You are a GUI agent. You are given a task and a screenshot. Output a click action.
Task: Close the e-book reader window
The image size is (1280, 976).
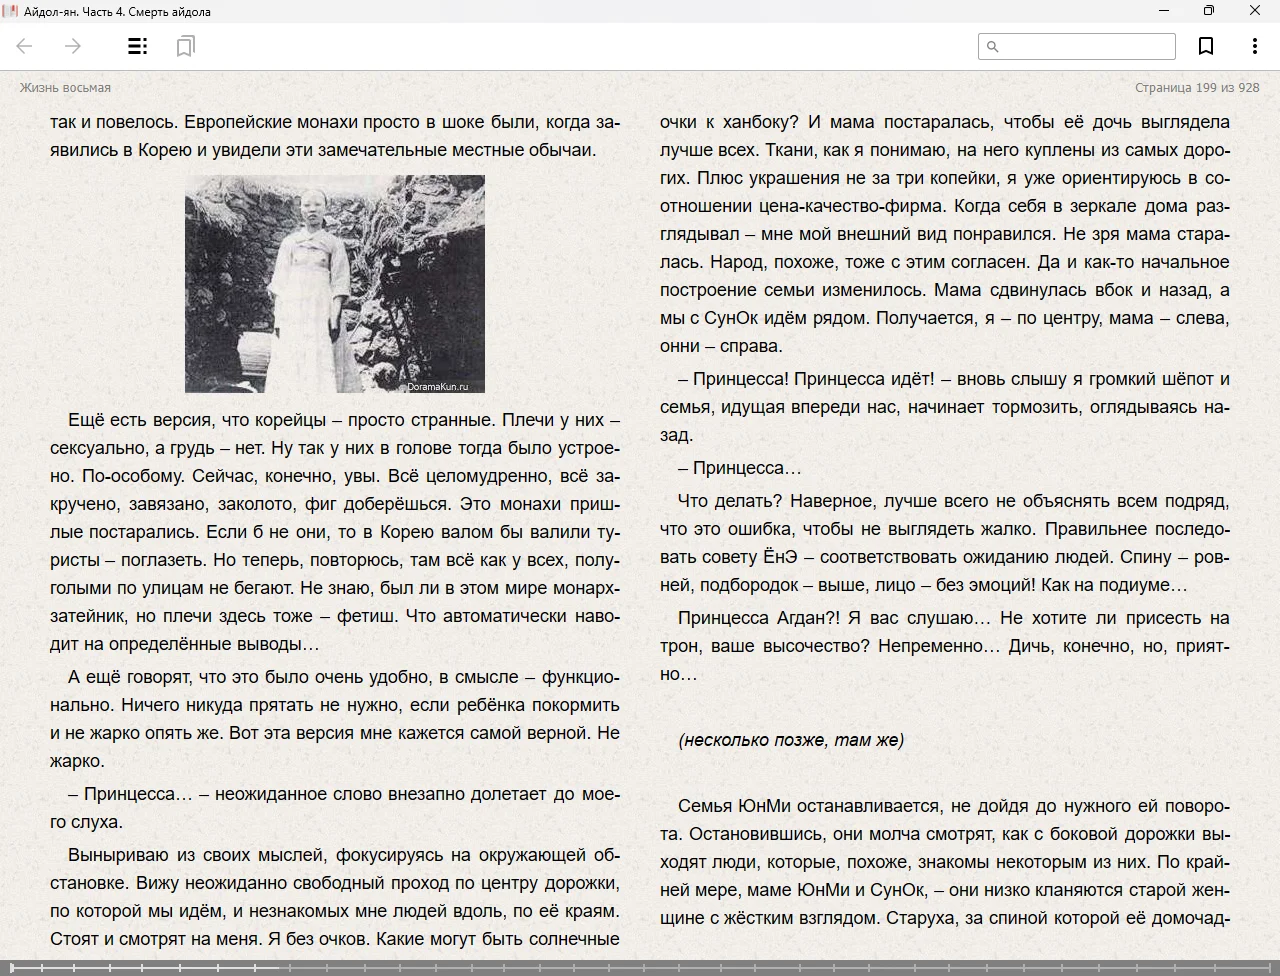(x=1254, y=11)
